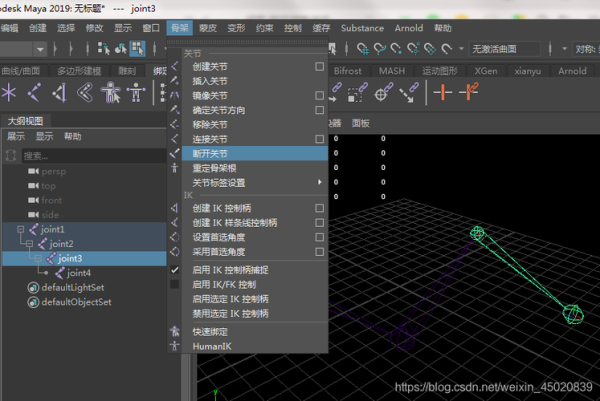The width and height of the screenshot is (600, 401).
Task: Open the viewport 面板 menu
Action: [360, 123]
